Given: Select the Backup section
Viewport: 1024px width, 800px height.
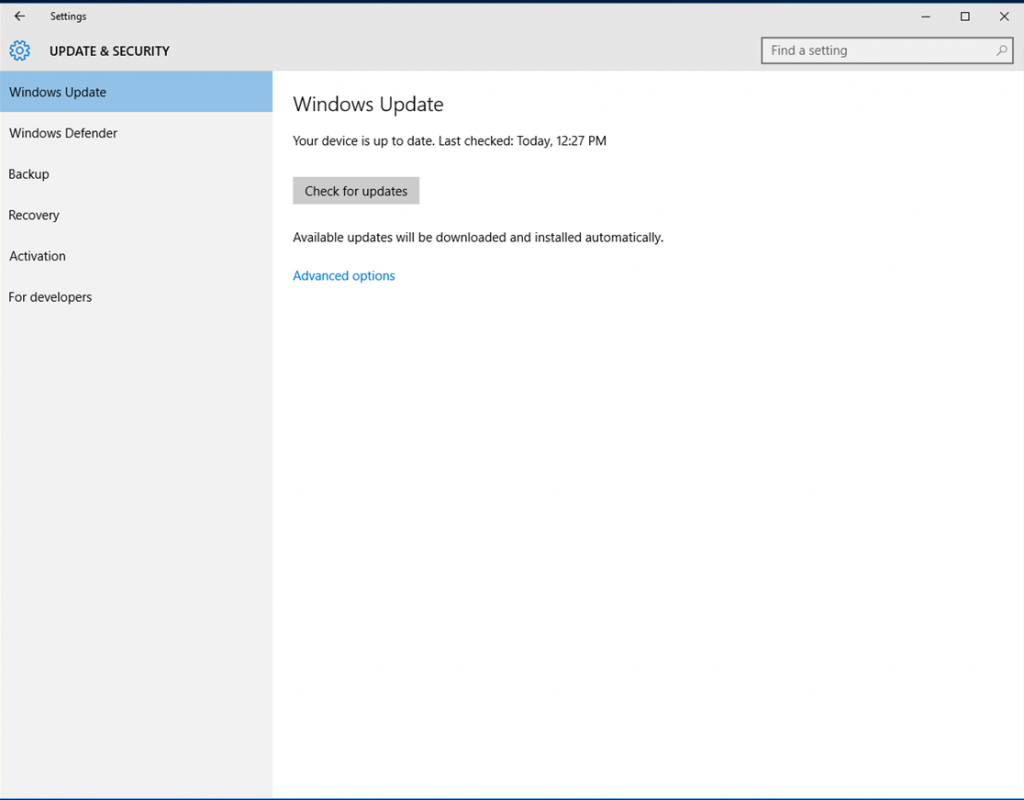Looking at the screenshot, I should point(28,174).
